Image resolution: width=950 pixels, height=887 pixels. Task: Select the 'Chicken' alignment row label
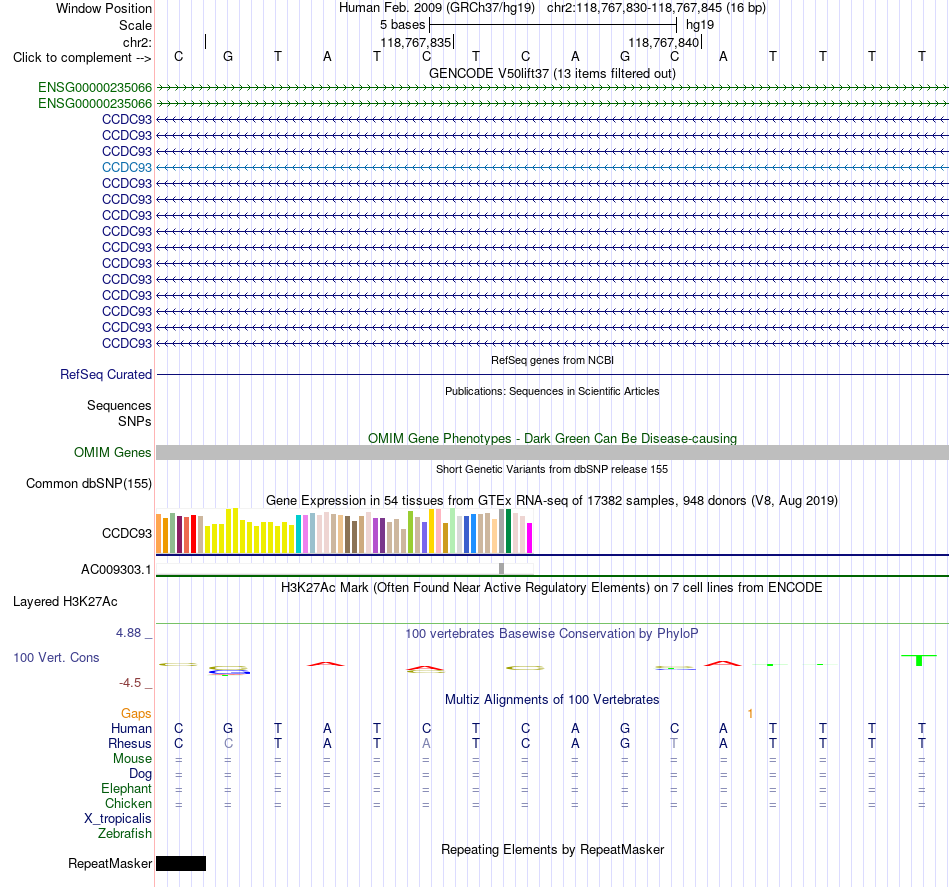[x=128, y=803]
